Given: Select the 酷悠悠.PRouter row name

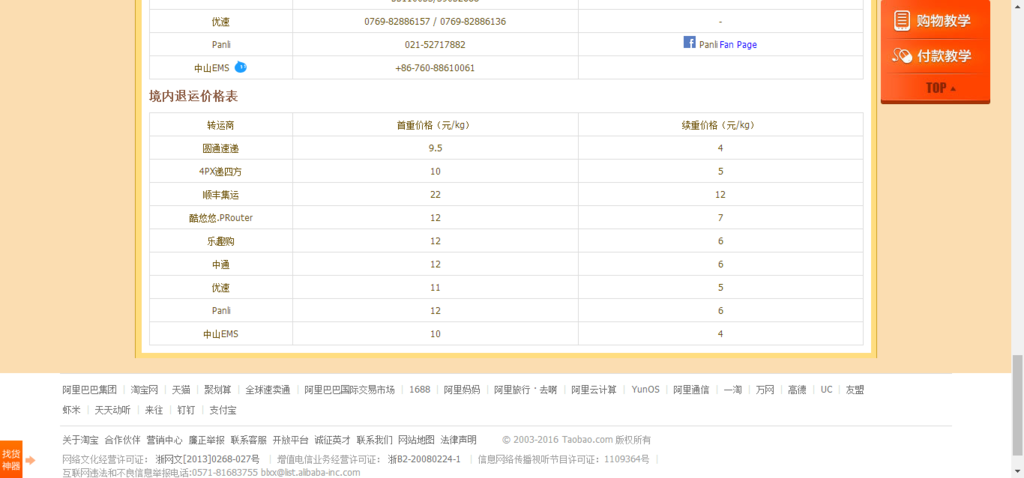Looking at the screenshot, I should click(x=221, y=218).
